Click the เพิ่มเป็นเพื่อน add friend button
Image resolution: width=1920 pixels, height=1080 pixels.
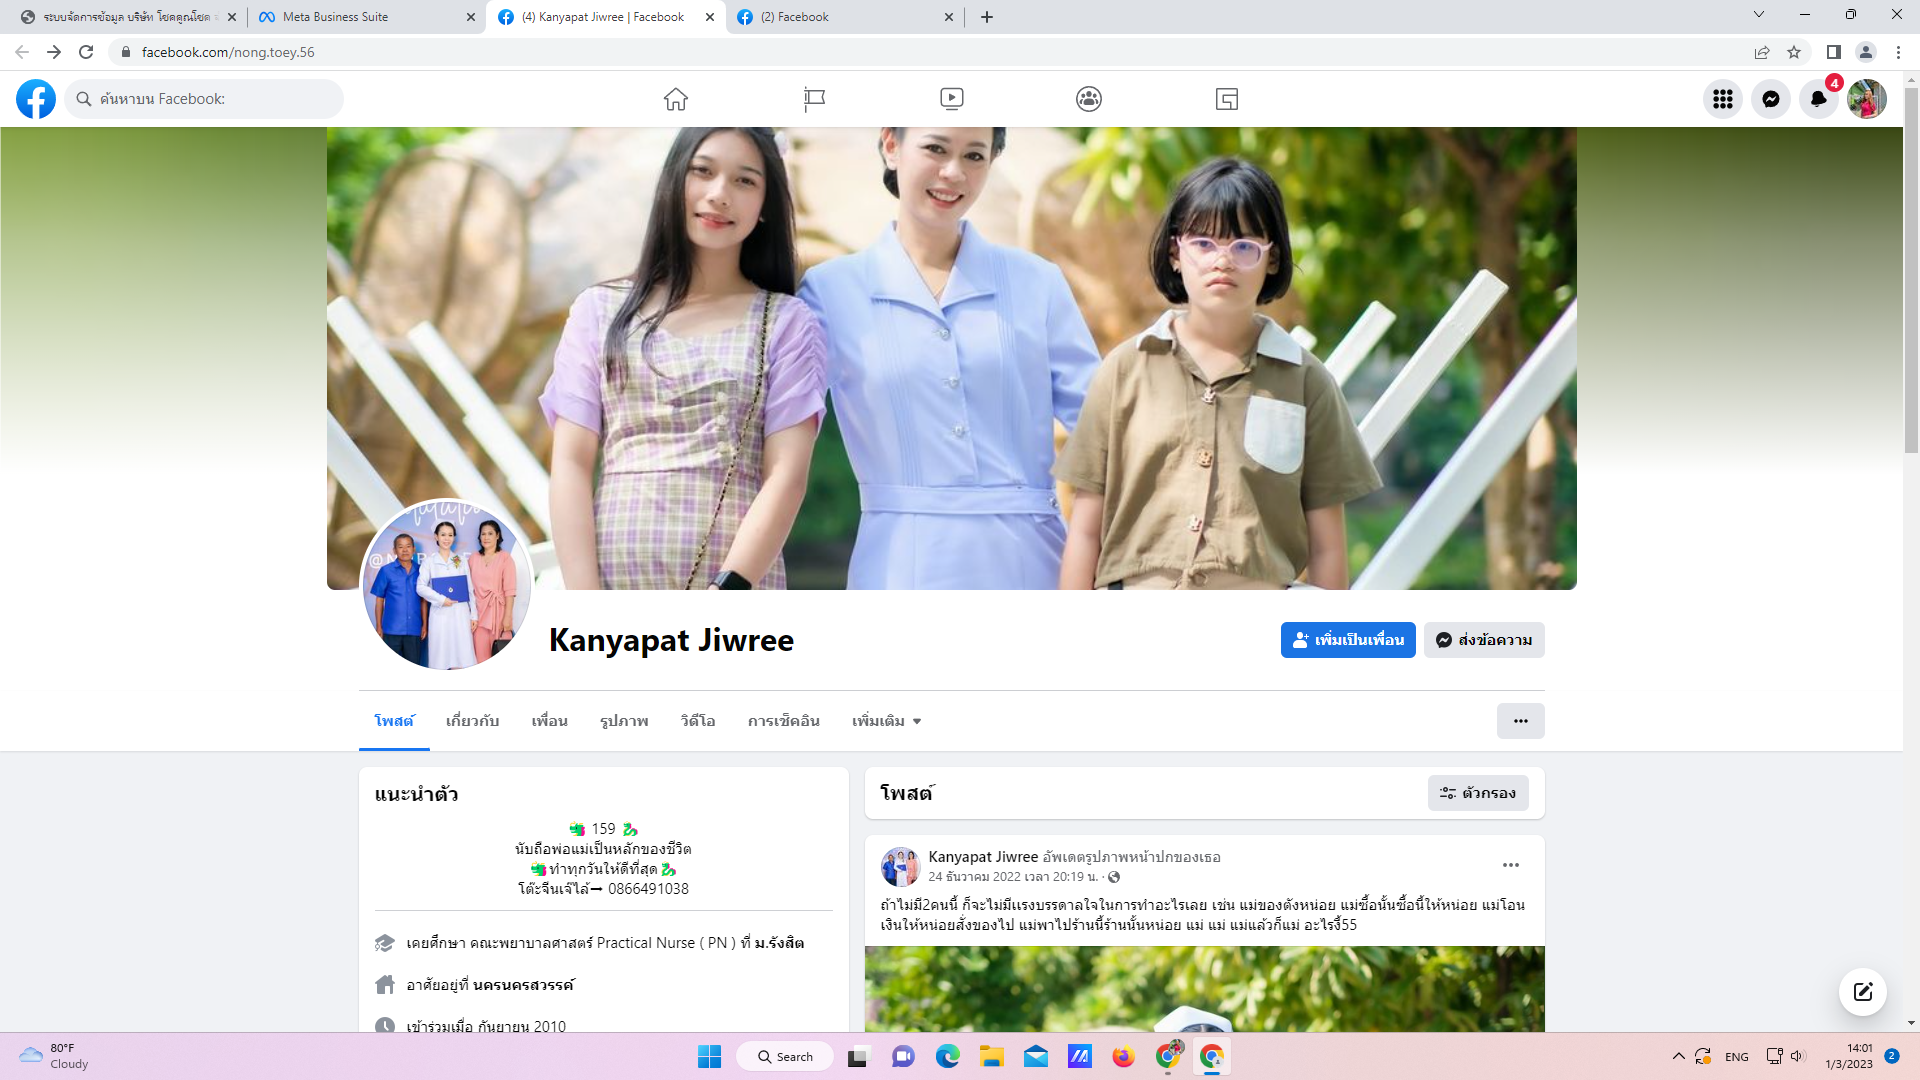1347,640
